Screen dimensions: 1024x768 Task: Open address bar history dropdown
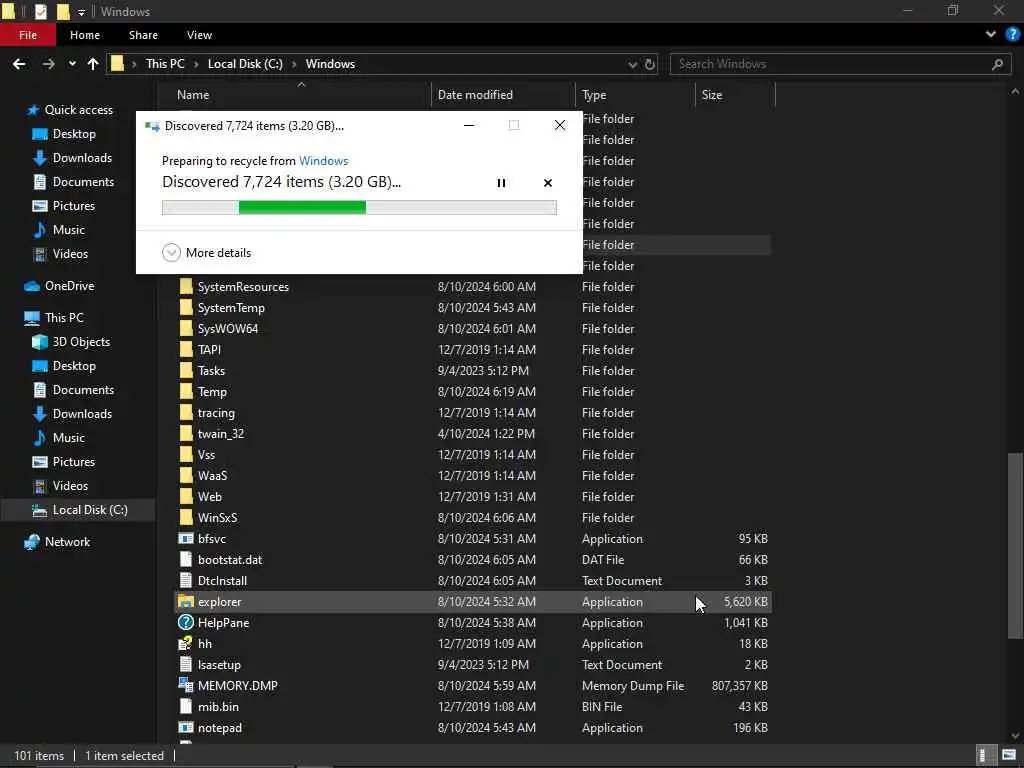click(632, 65)
